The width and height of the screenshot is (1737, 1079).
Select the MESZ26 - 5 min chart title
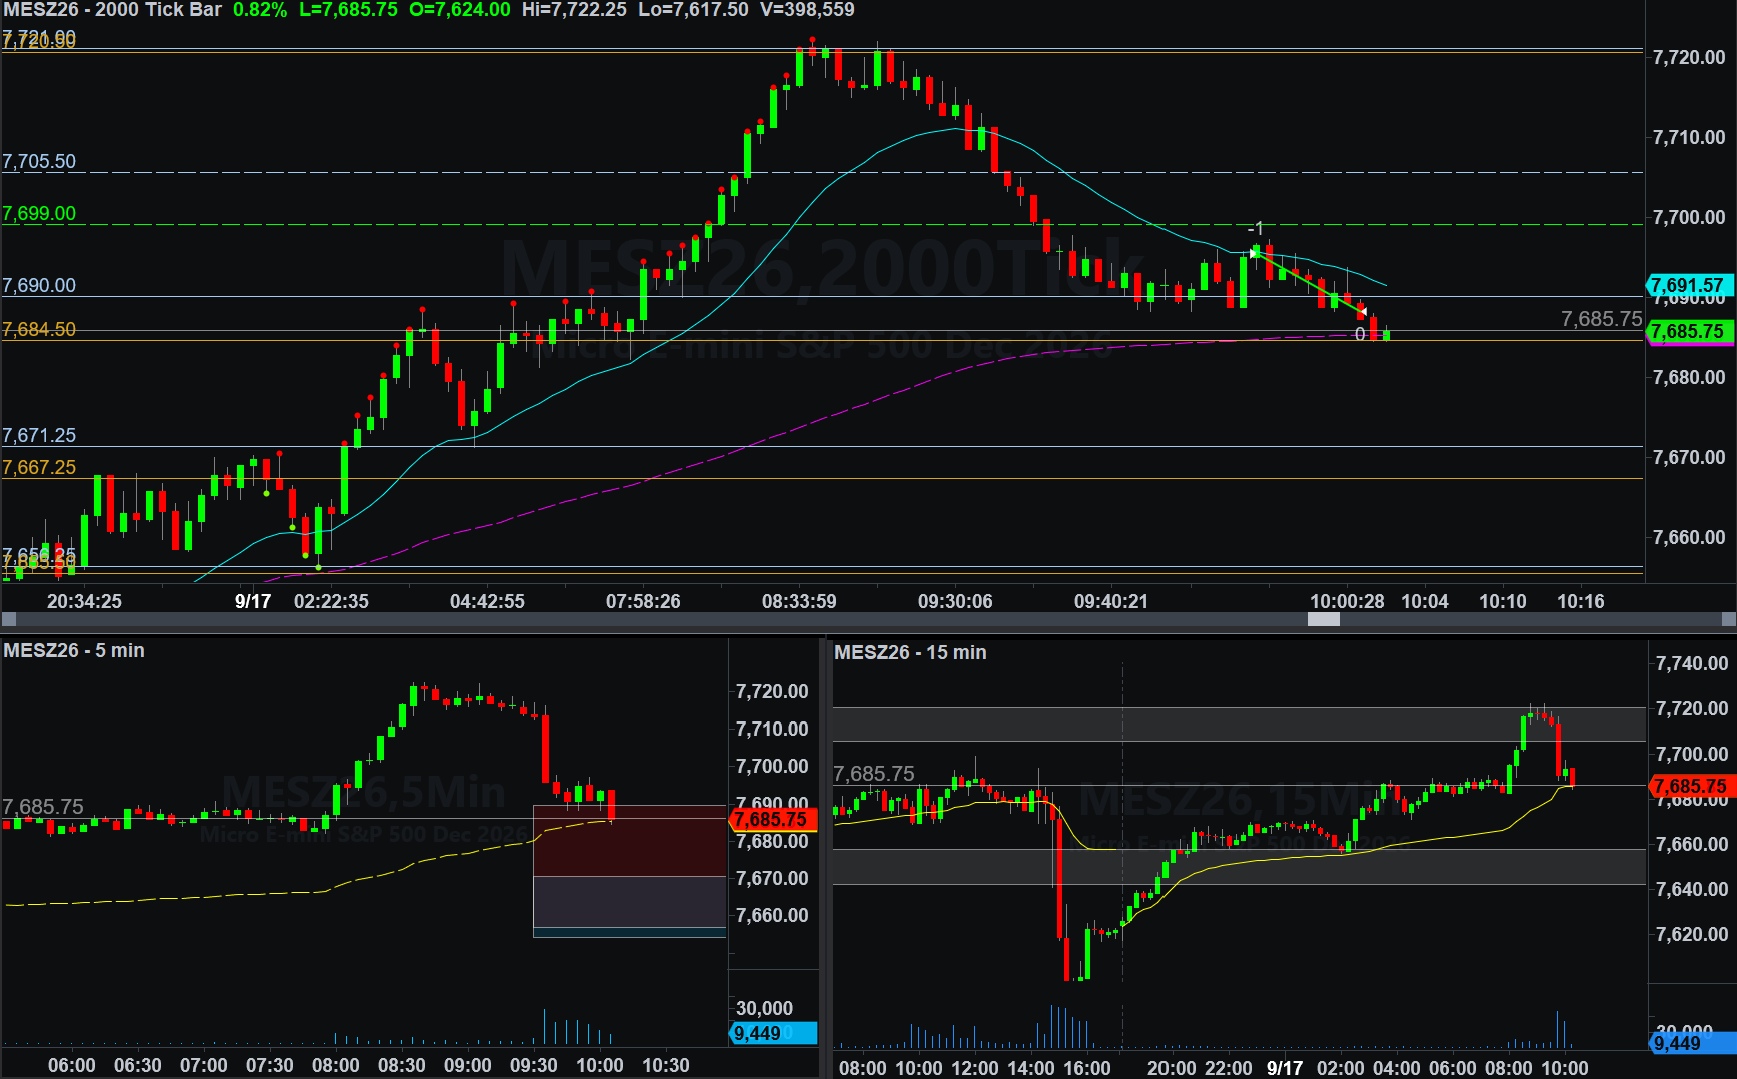click(74, 651)
